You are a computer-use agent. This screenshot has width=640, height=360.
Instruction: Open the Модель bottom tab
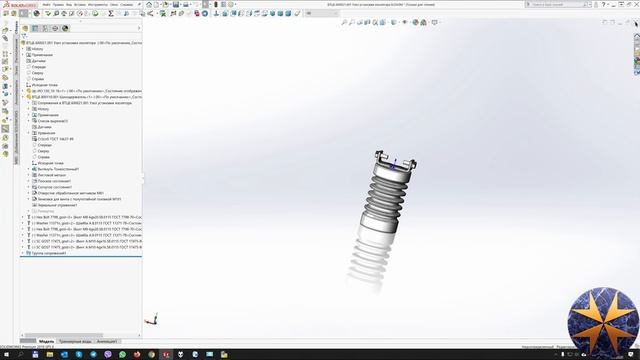coord(46,341)
